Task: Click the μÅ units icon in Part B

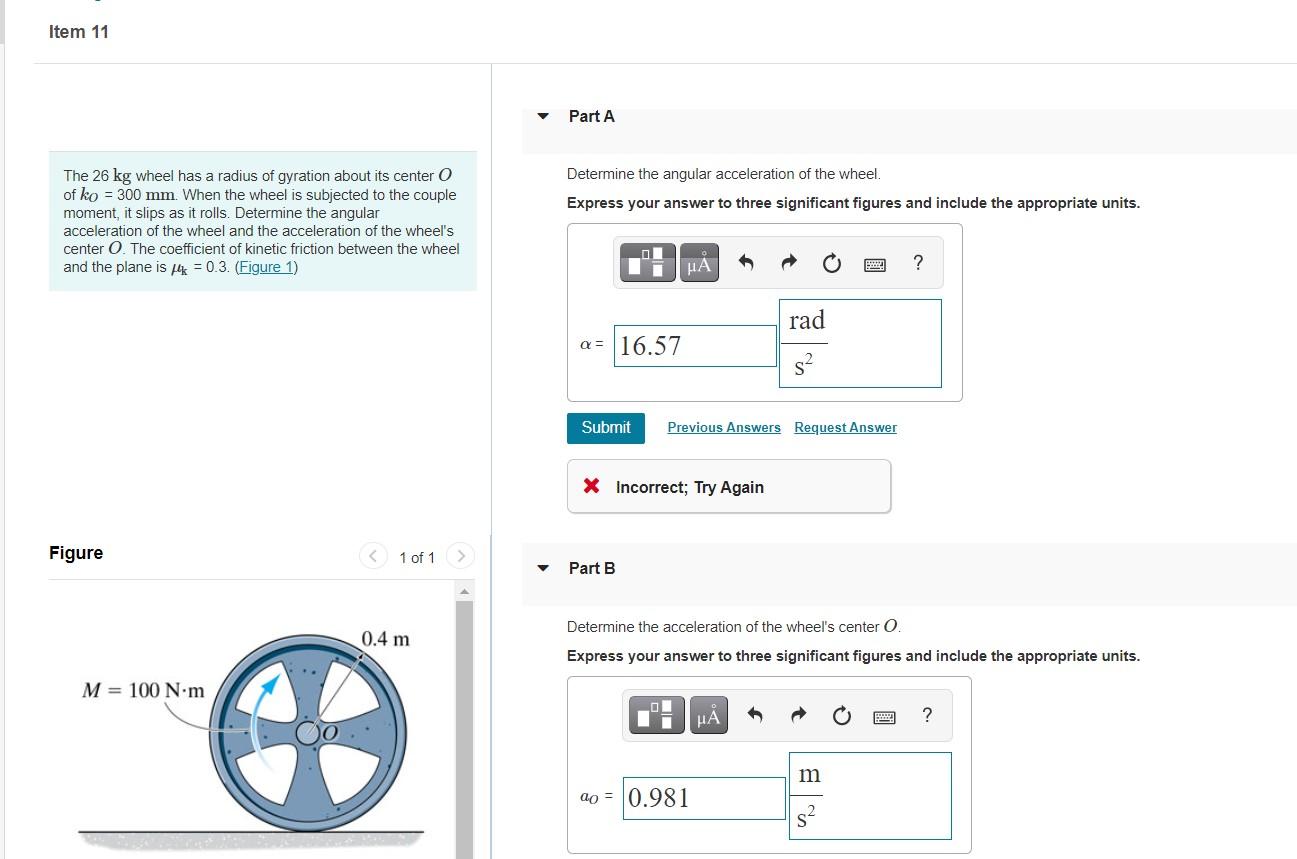Action: [x=708, y=715]
